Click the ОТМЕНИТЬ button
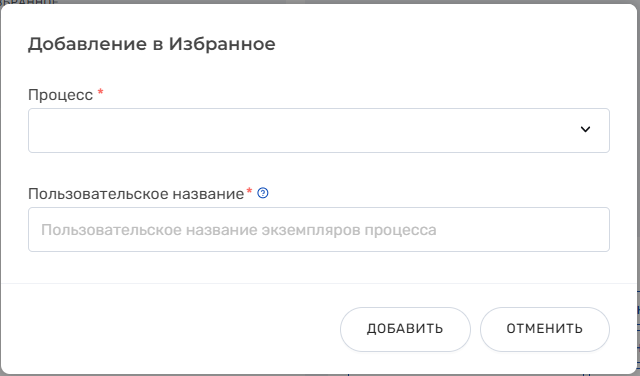 (x=544, y=329)
